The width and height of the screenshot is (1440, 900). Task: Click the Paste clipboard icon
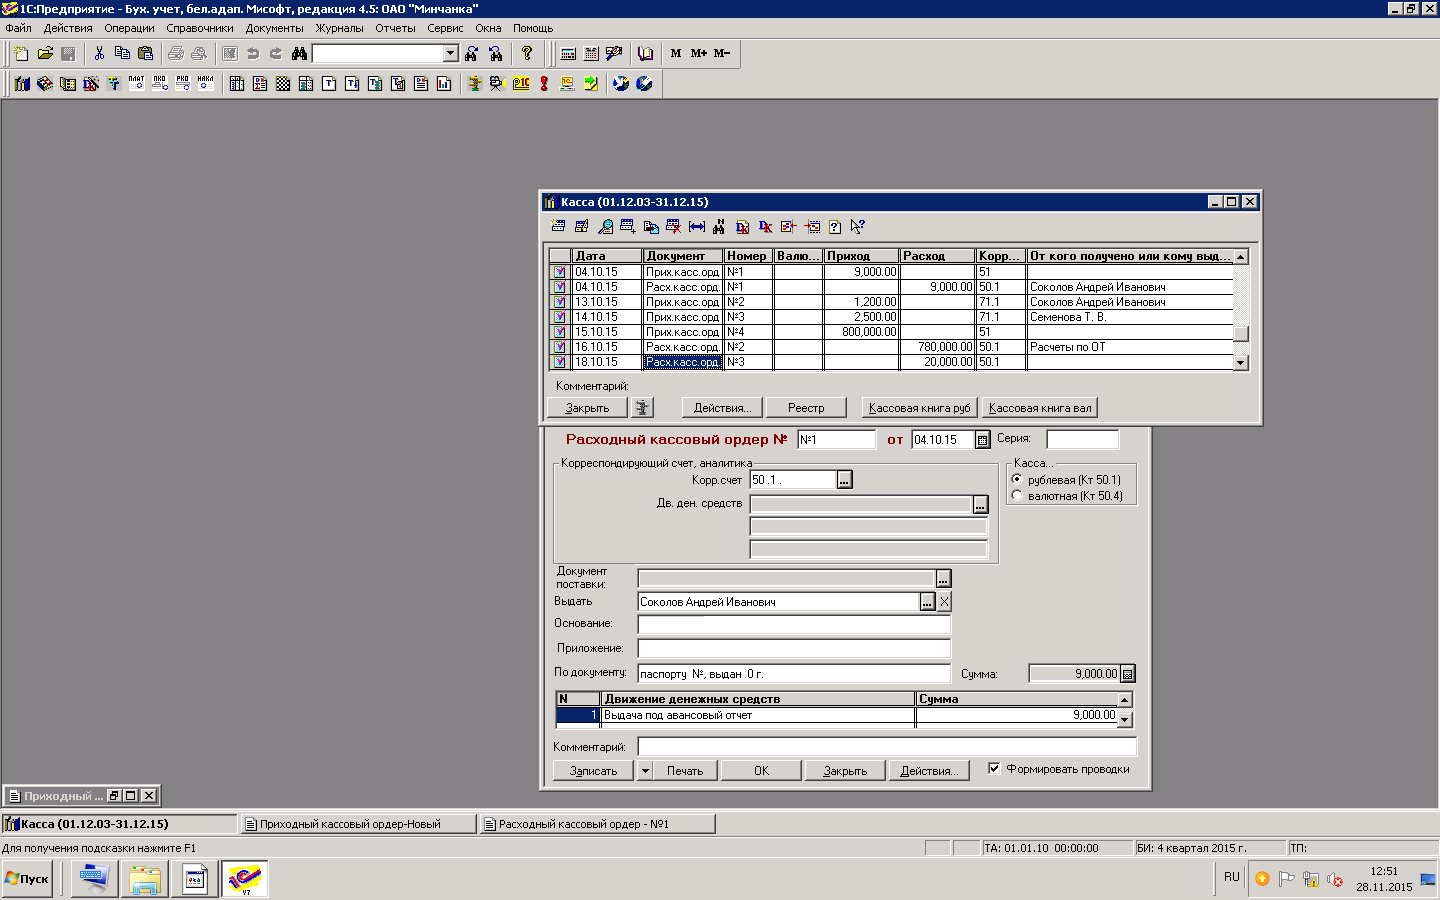click(x=146, y=53)
